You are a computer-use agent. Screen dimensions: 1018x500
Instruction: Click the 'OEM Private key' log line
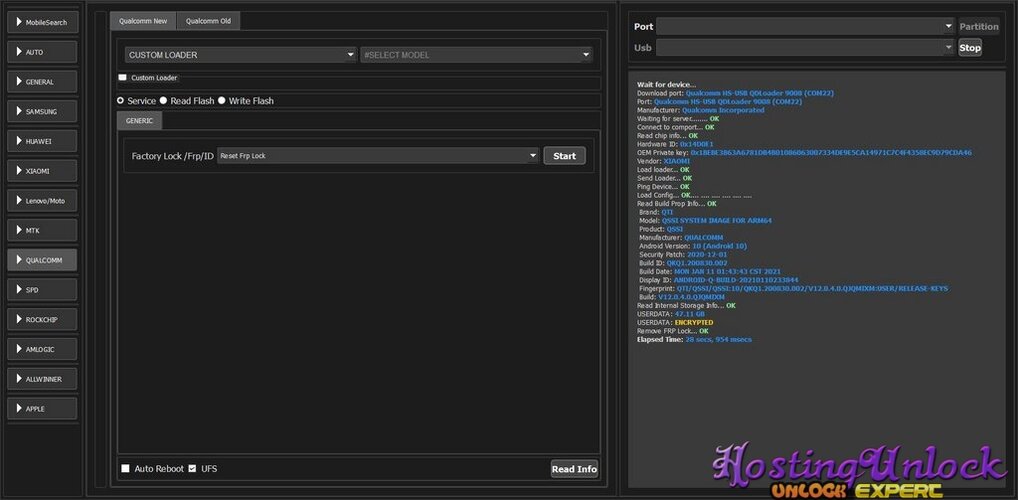pyautogui.click(x=804, y=153)
